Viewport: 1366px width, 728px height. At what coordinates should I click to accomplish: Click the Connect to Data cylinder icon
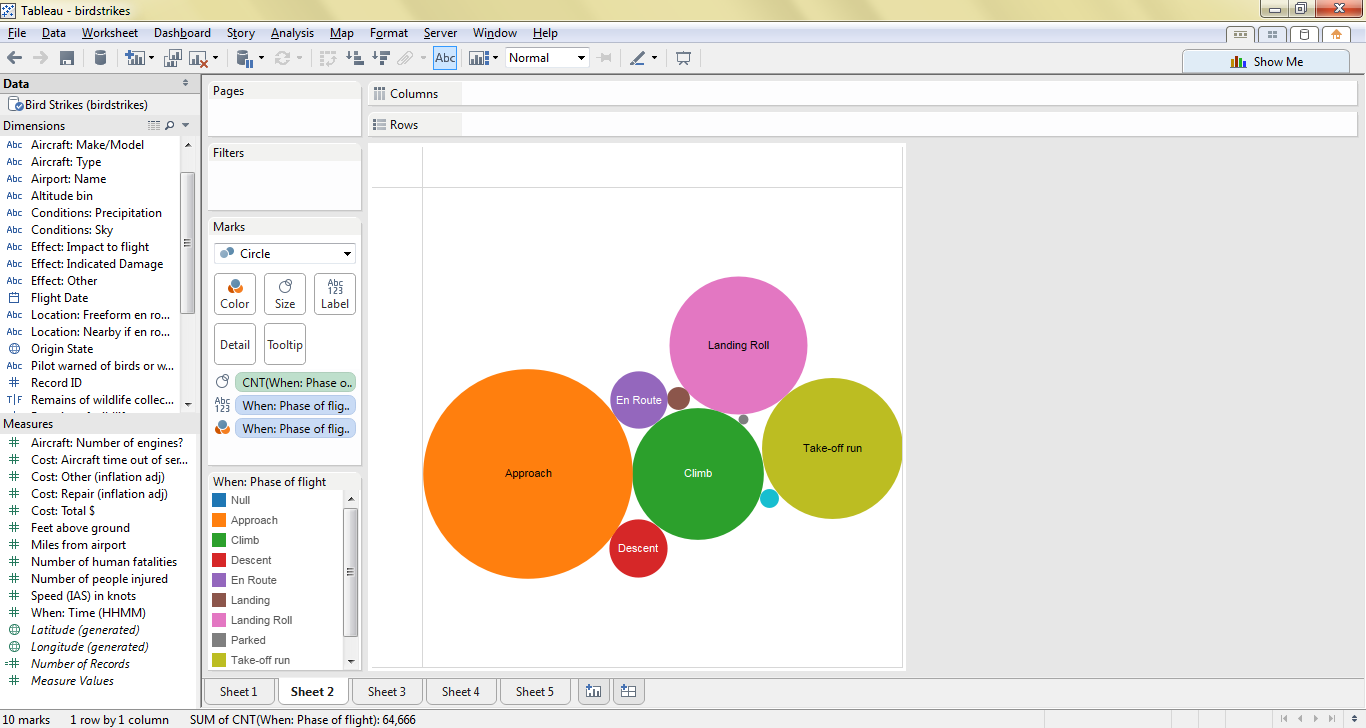click(100, 58)
